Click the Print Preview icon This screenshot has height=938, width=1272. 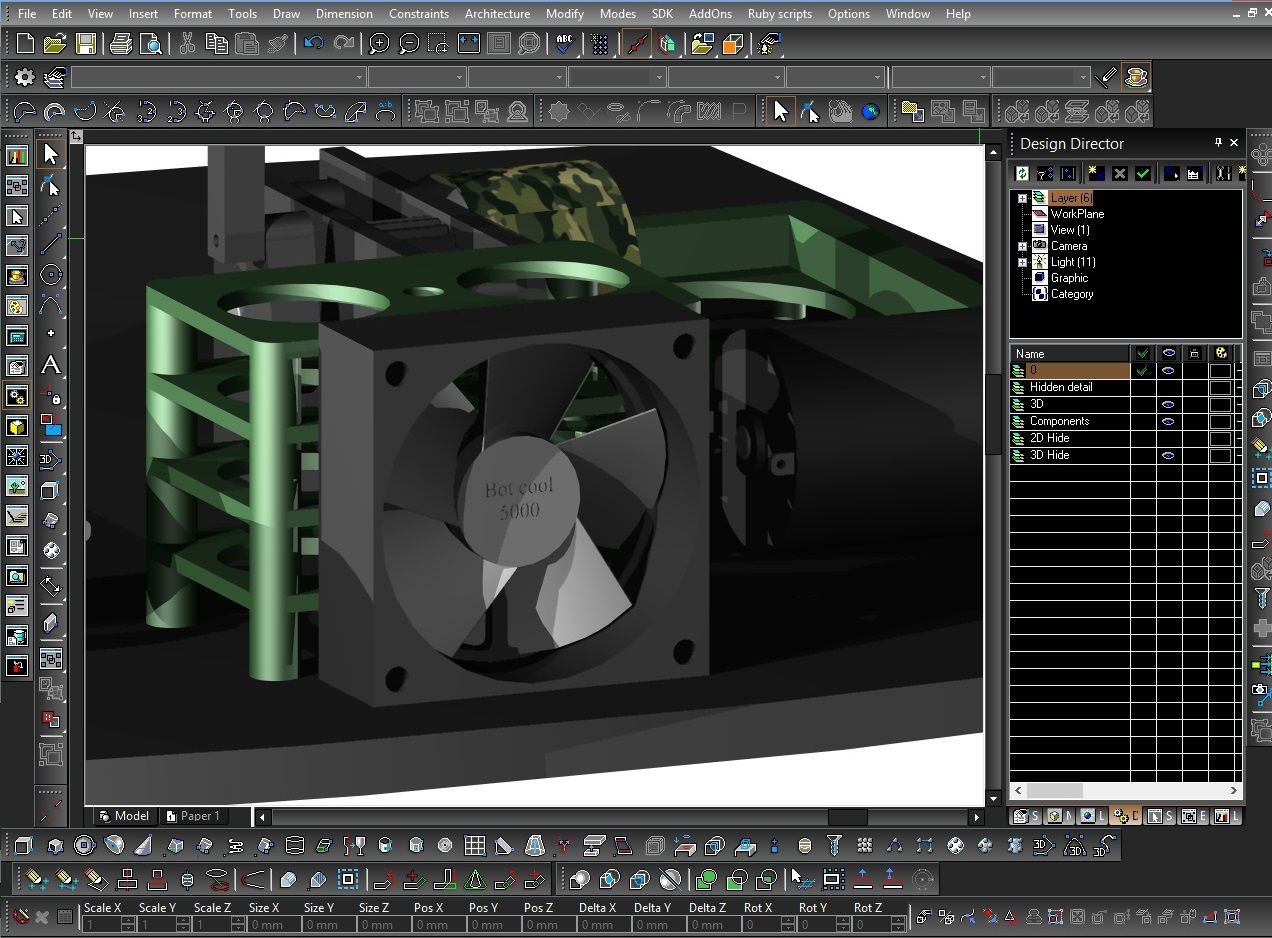(x=151, y=44)
